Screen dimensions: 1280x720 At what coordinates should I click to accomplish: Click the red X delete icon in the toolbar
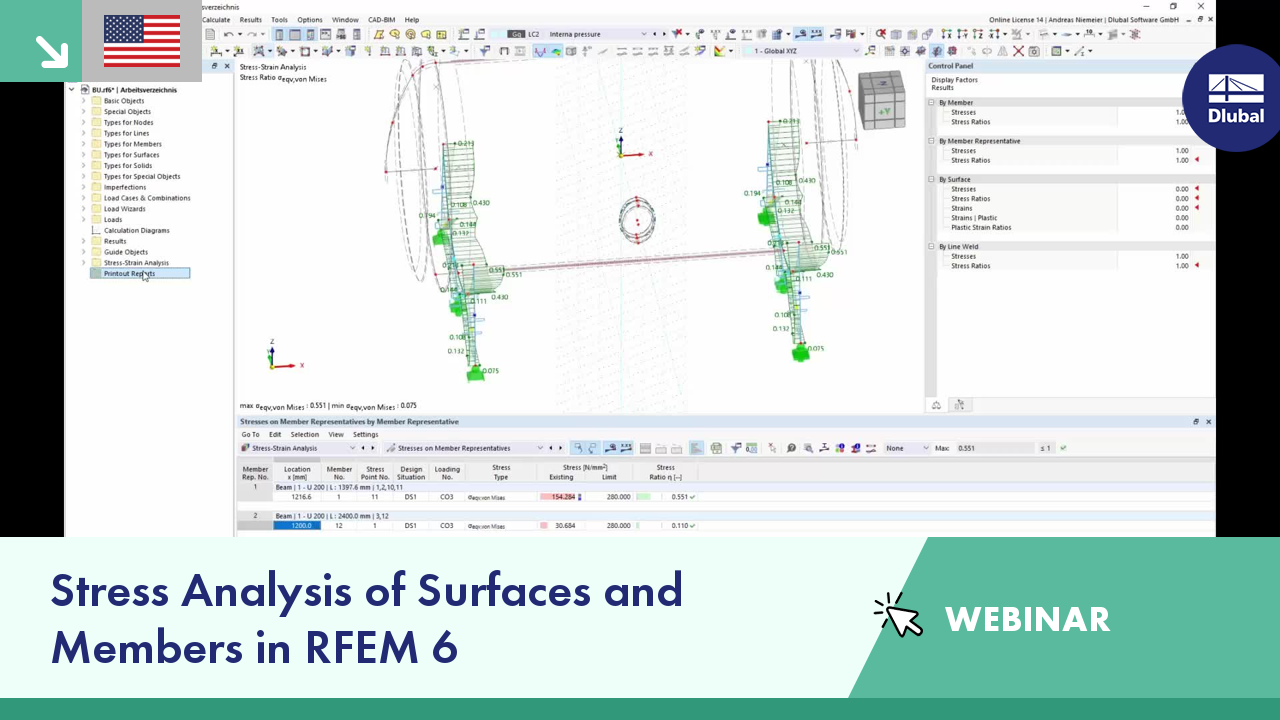coord(1019,51)
